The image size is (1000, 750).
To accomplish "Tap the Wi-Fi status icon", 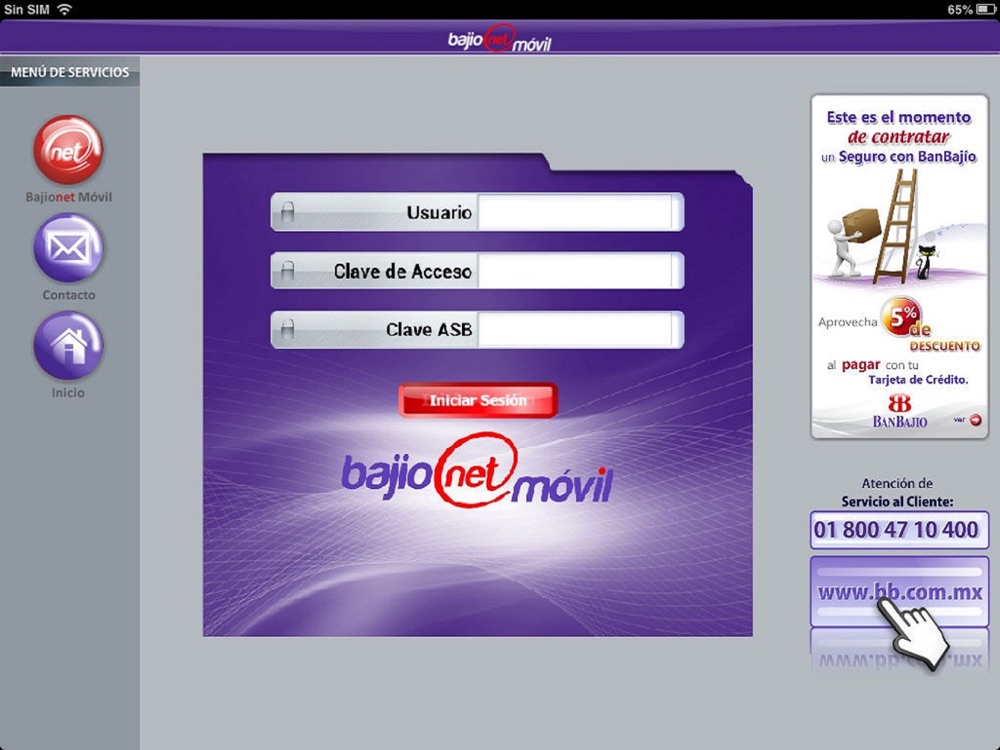I will [x=64, y=9].
